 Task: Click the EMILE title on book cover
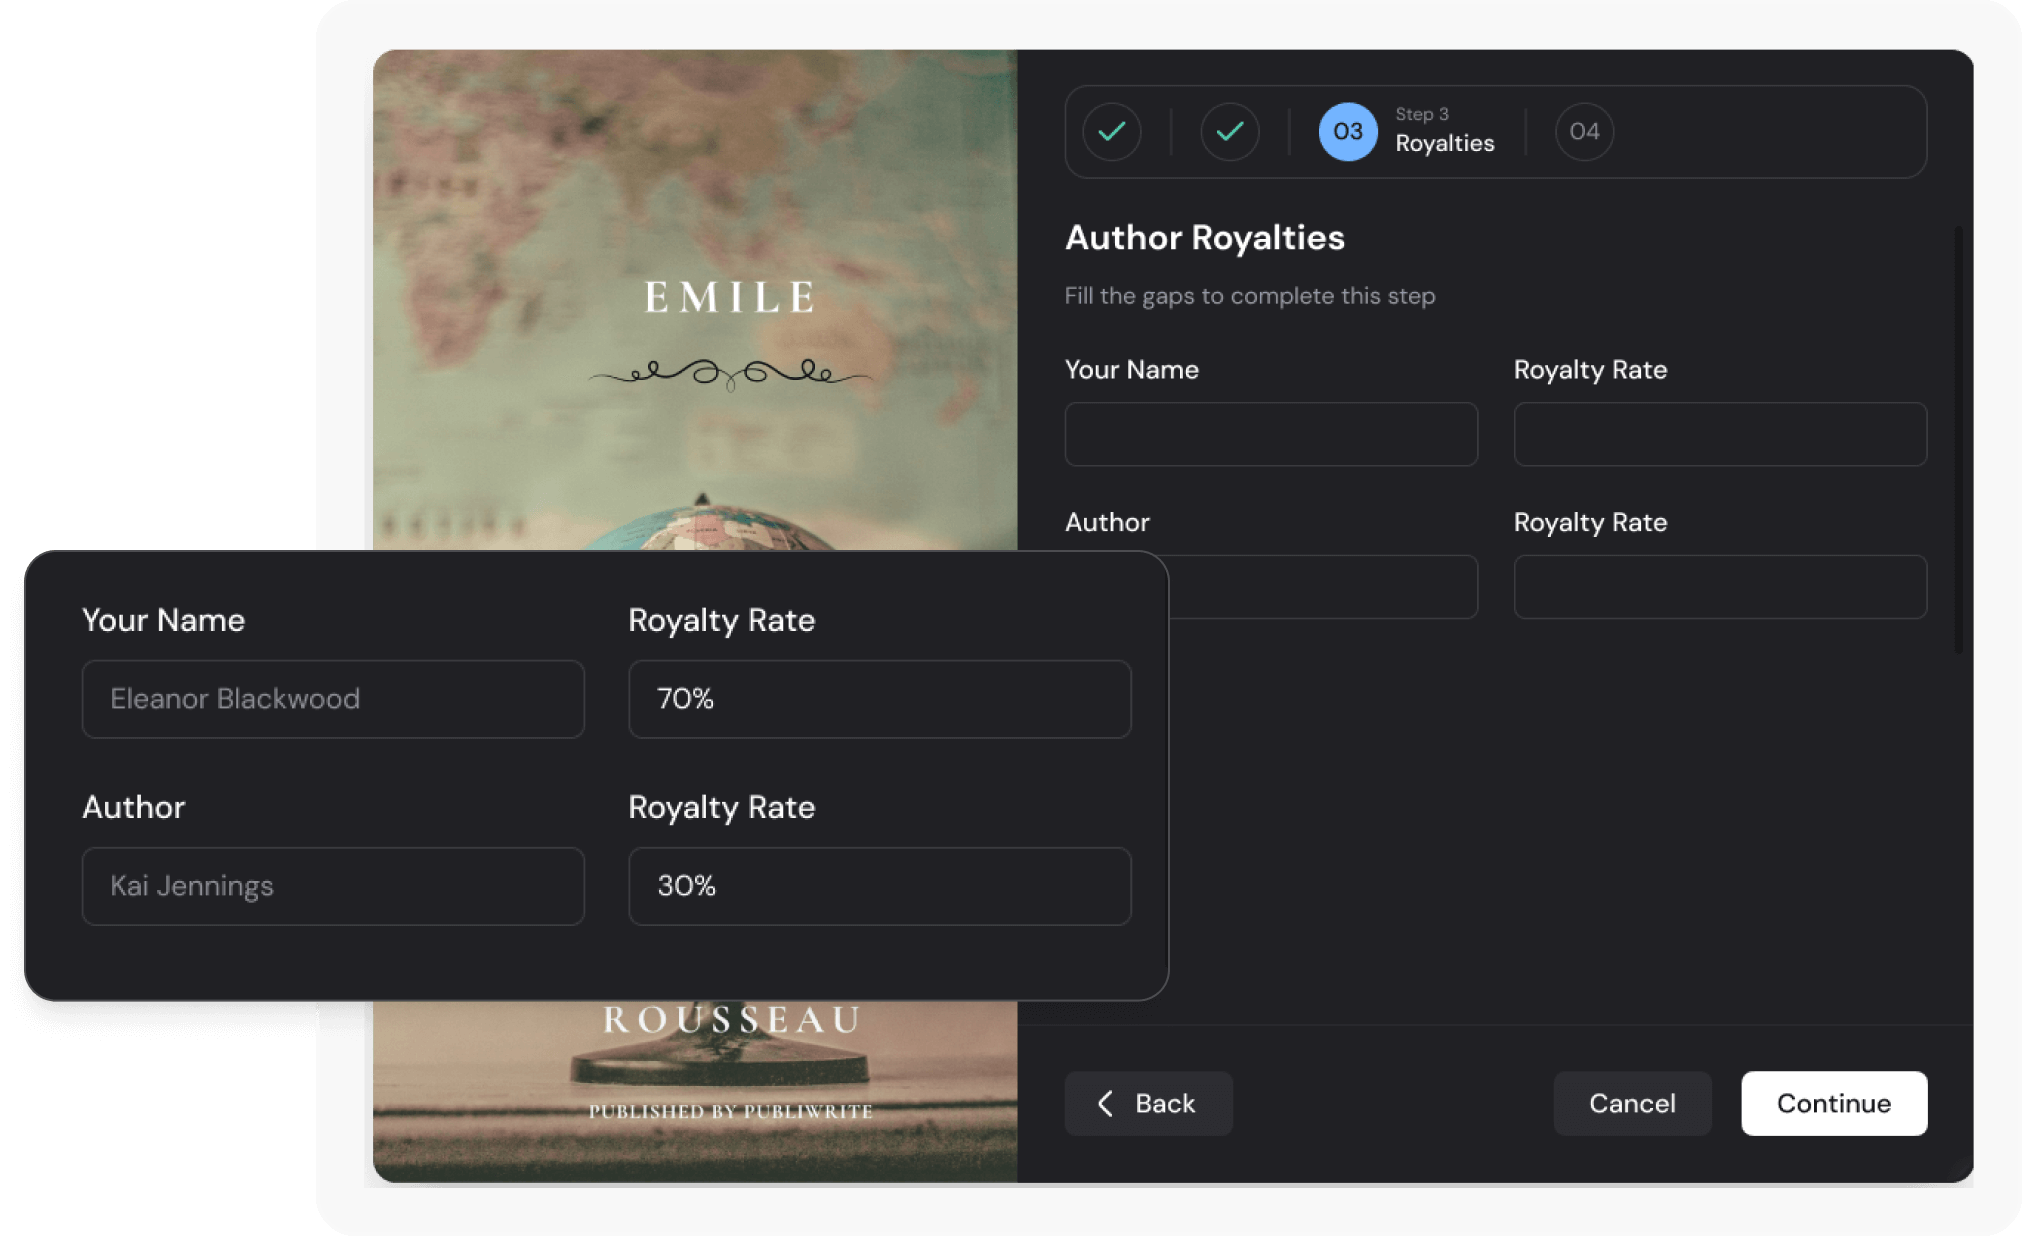(x=730, y=297)
